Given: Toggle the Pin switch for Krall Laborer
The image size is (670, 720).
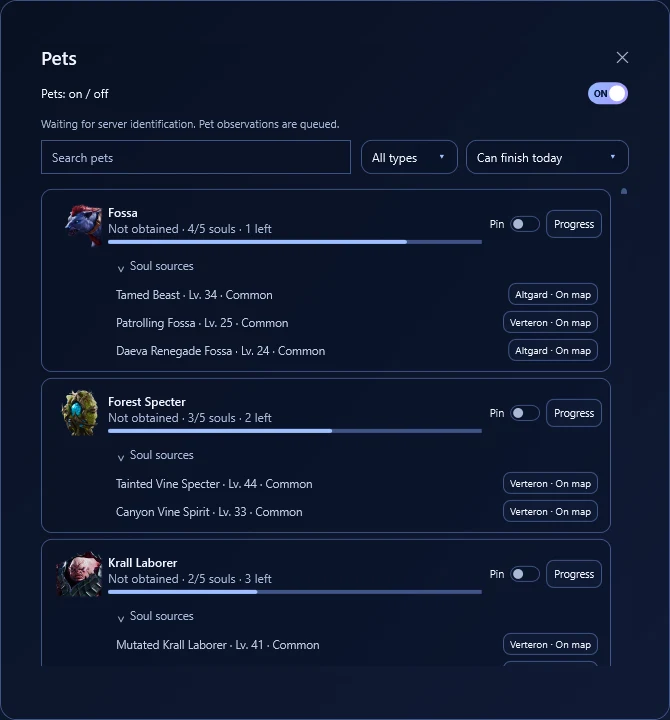Looking at the screenshot, I should click(524, 574).
